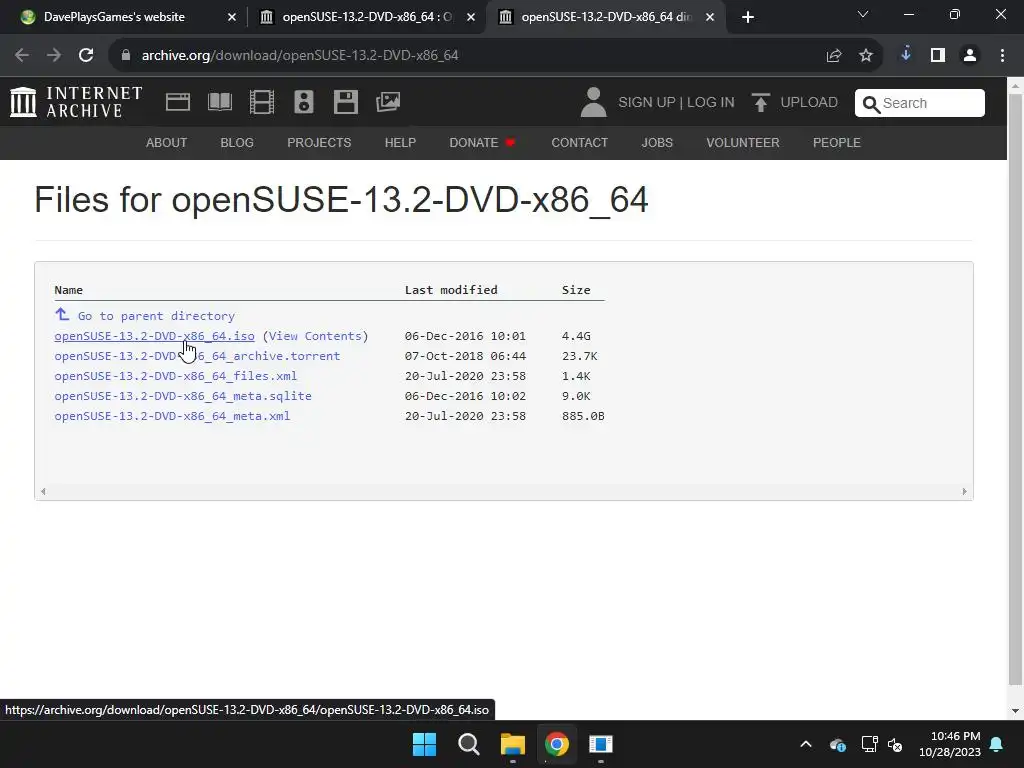
Task: Click the user avatar icon
Action: coord(594,102)
